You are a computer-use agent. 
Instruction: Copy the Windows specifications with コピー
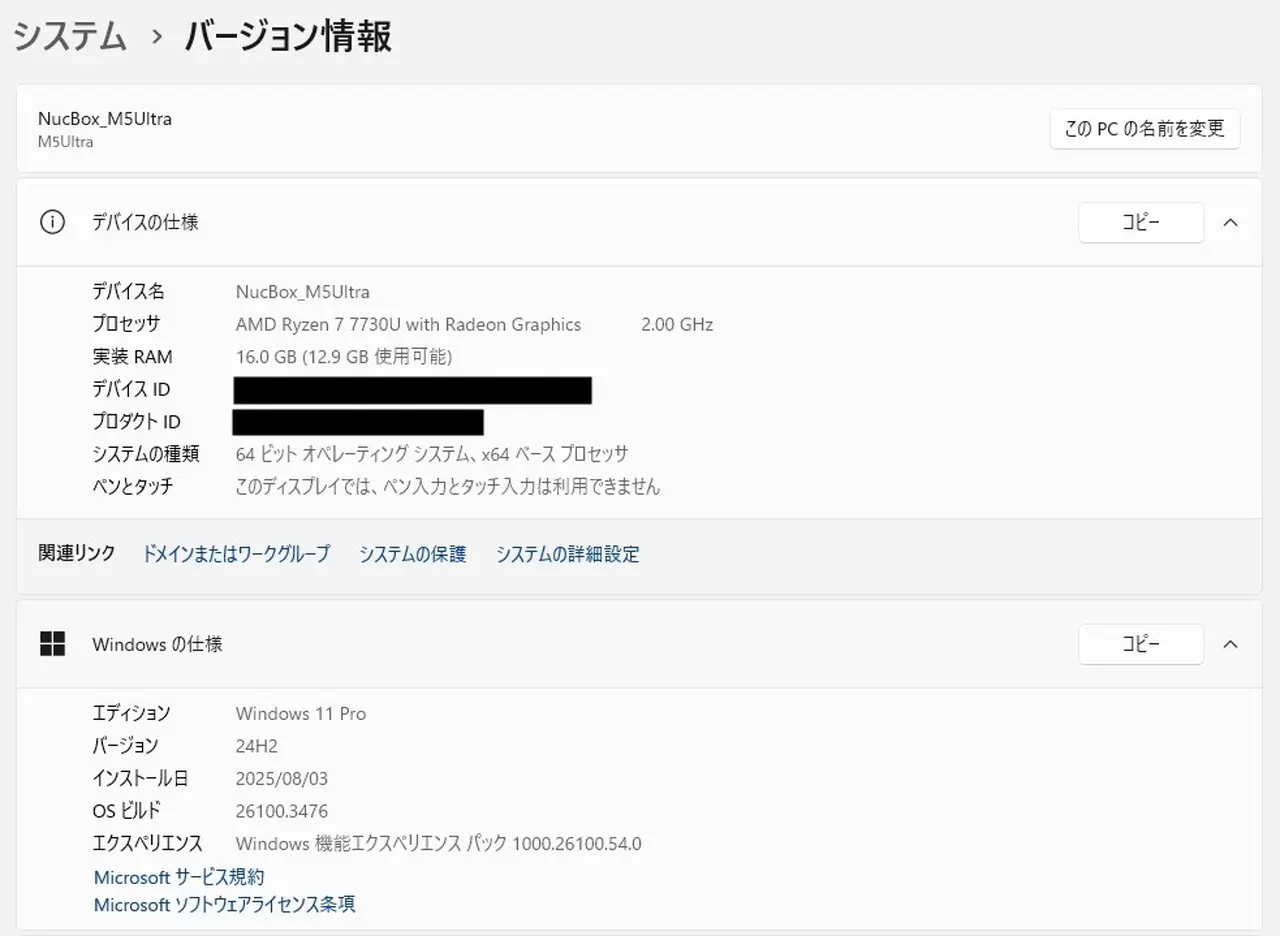[x=1140, y=644]
